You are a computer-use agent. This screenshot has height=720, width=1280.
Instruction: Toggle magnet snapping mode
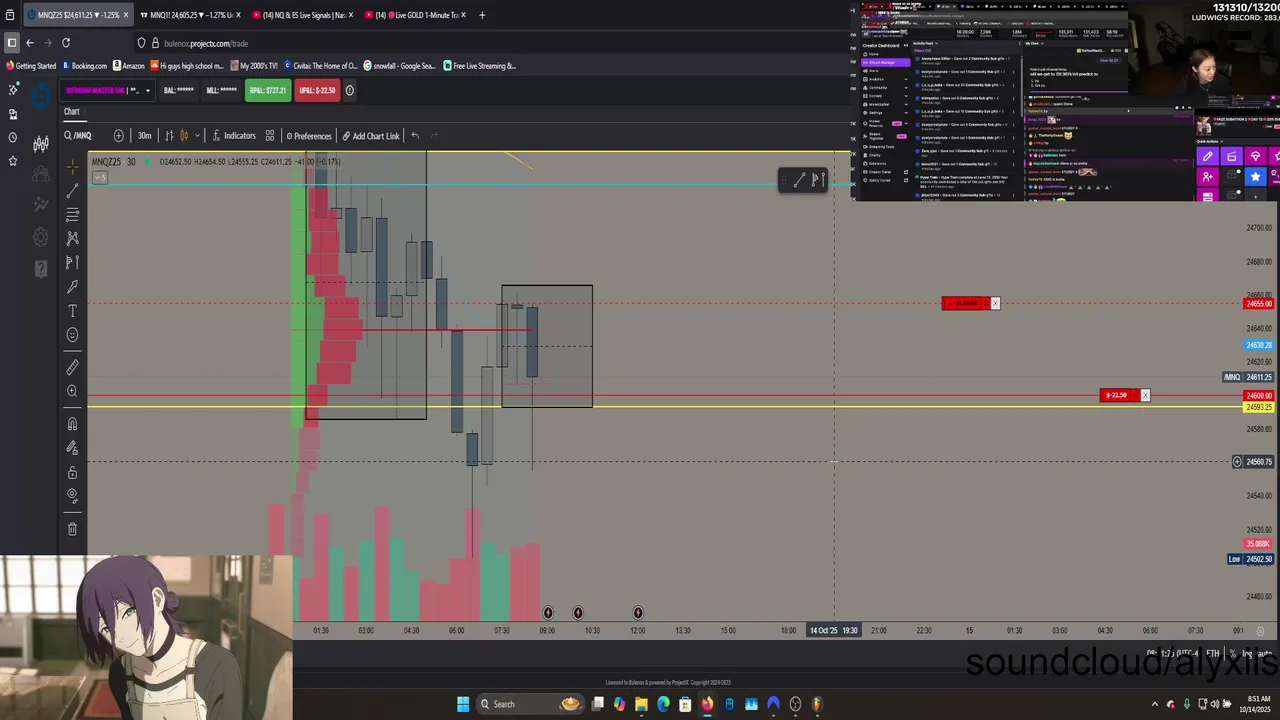coord(72,424)
